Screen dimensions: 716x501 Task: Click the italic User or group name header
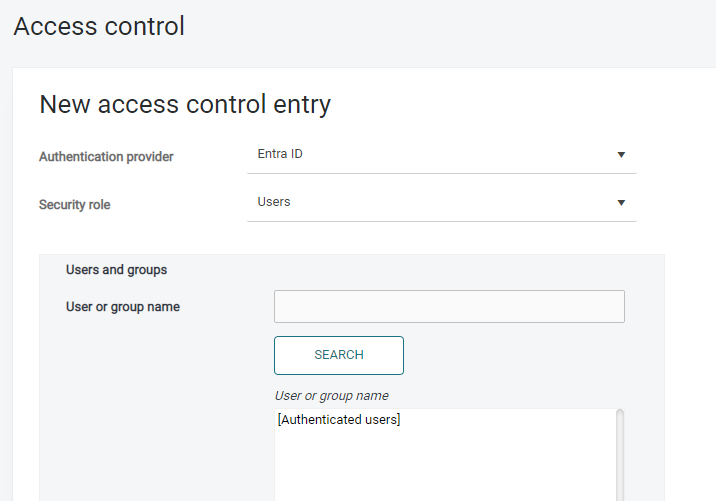332,396
